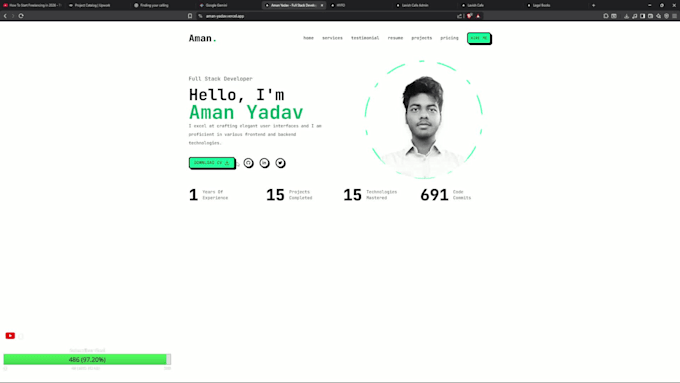Viewport: 680px width, 383px height.
Task: Click the 'Full Stack Developer' subtitle
Action: point(220,79)
